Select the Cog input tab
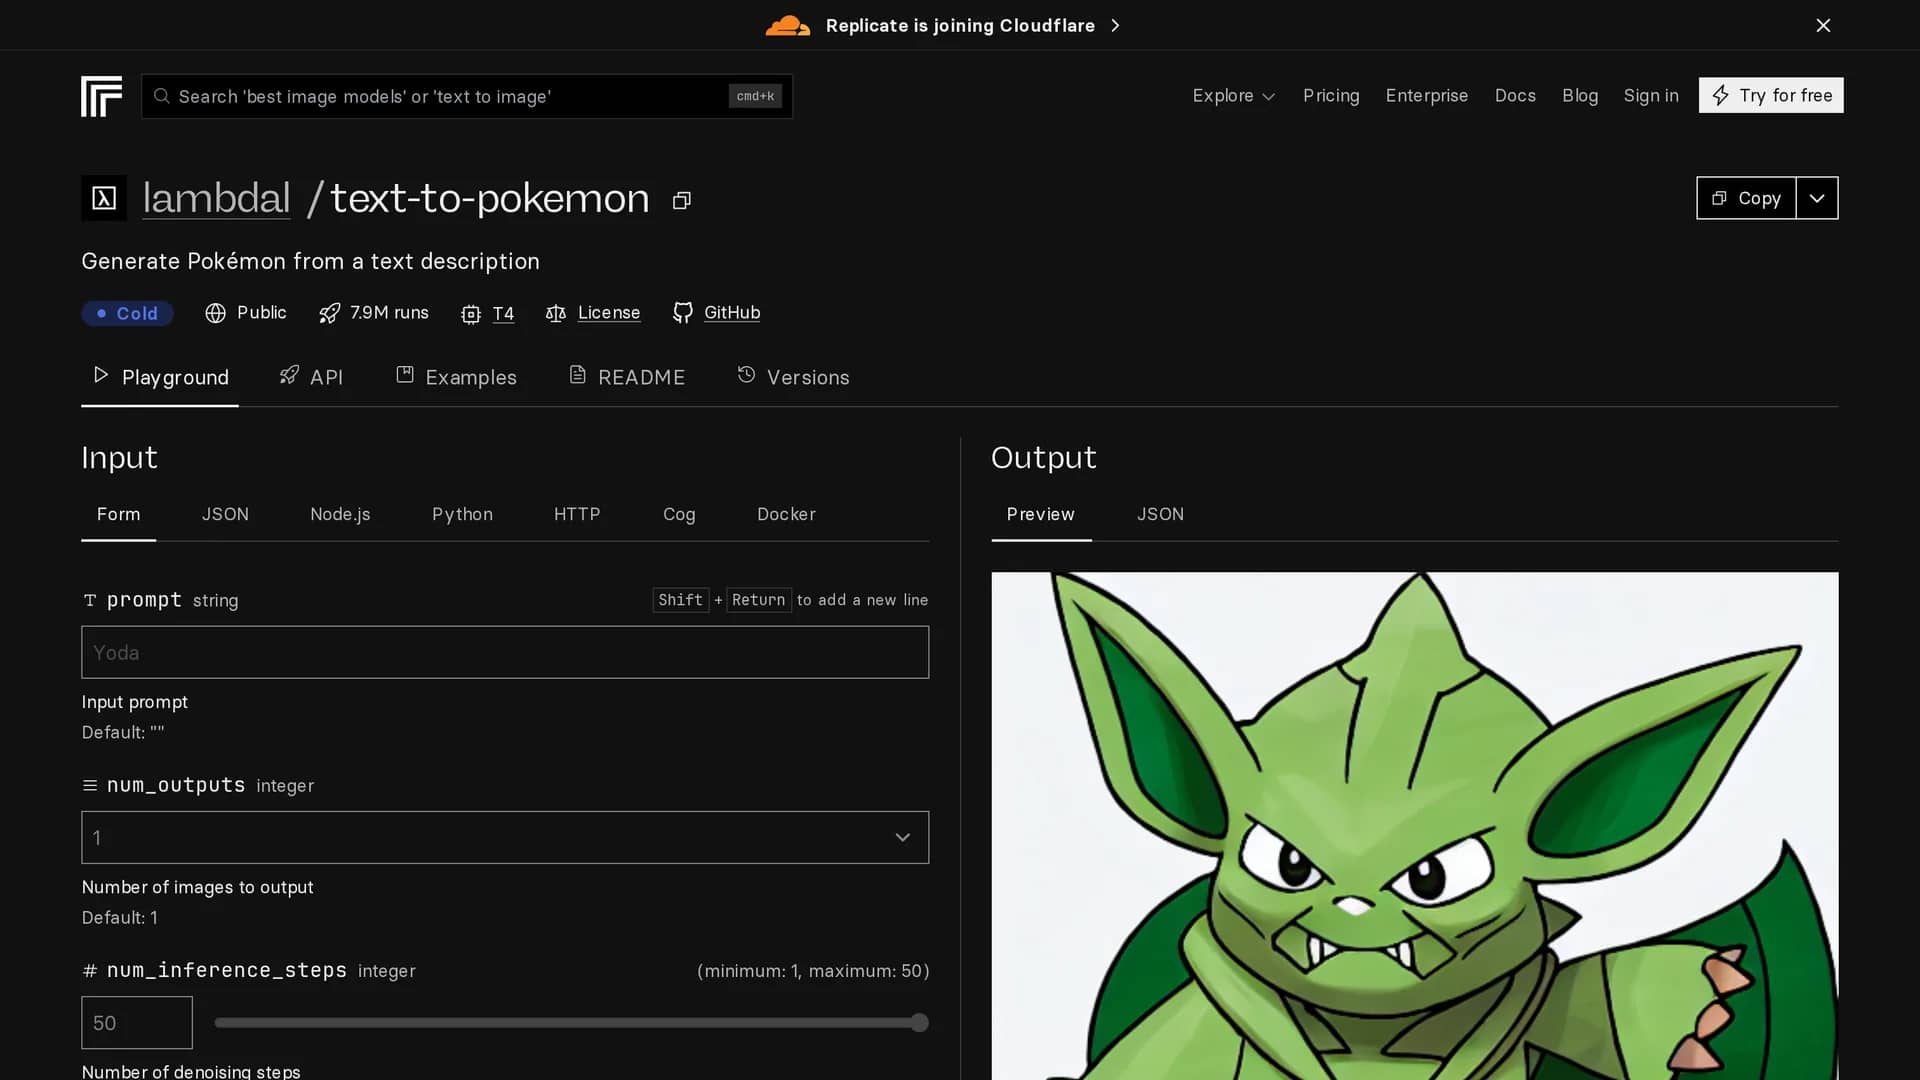The width and height of the screenshot is (1920, 1080). (x=679, y=514)
